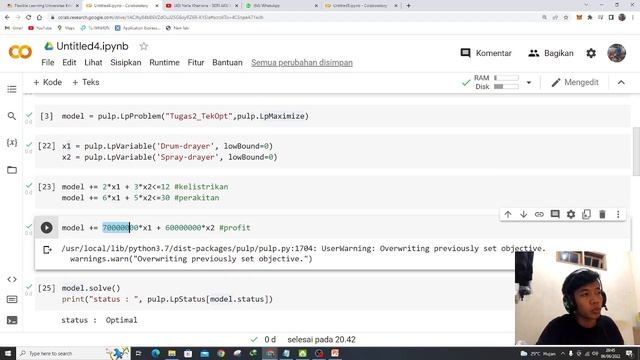Go to the Colab home logo
Image resolution: width=640 pixels, height=360 pixels.
[20, 52]
